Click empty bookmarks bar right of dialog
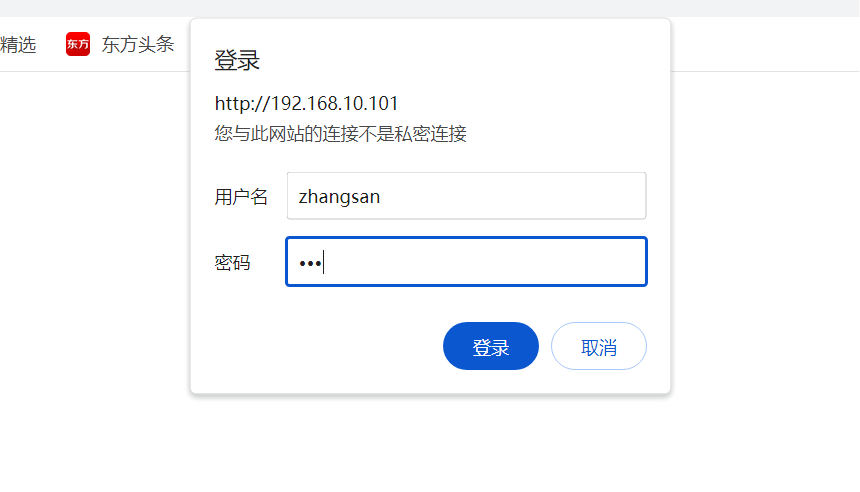Viewport: 860px width, 492px height. (x=765, y=44)
